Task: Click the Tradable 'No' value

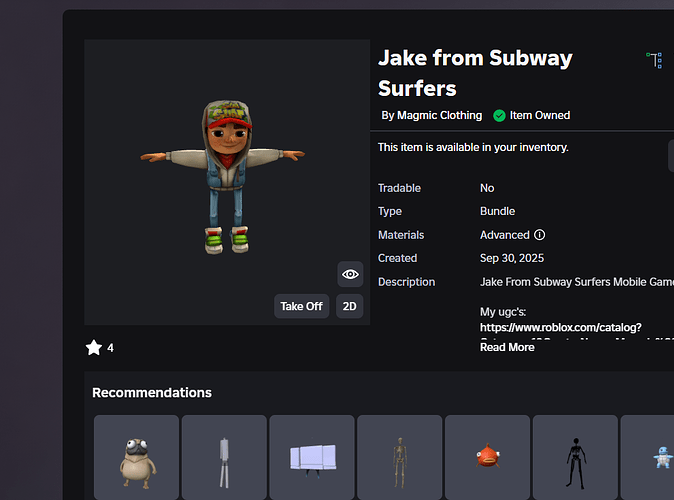Action: [487, 188]
